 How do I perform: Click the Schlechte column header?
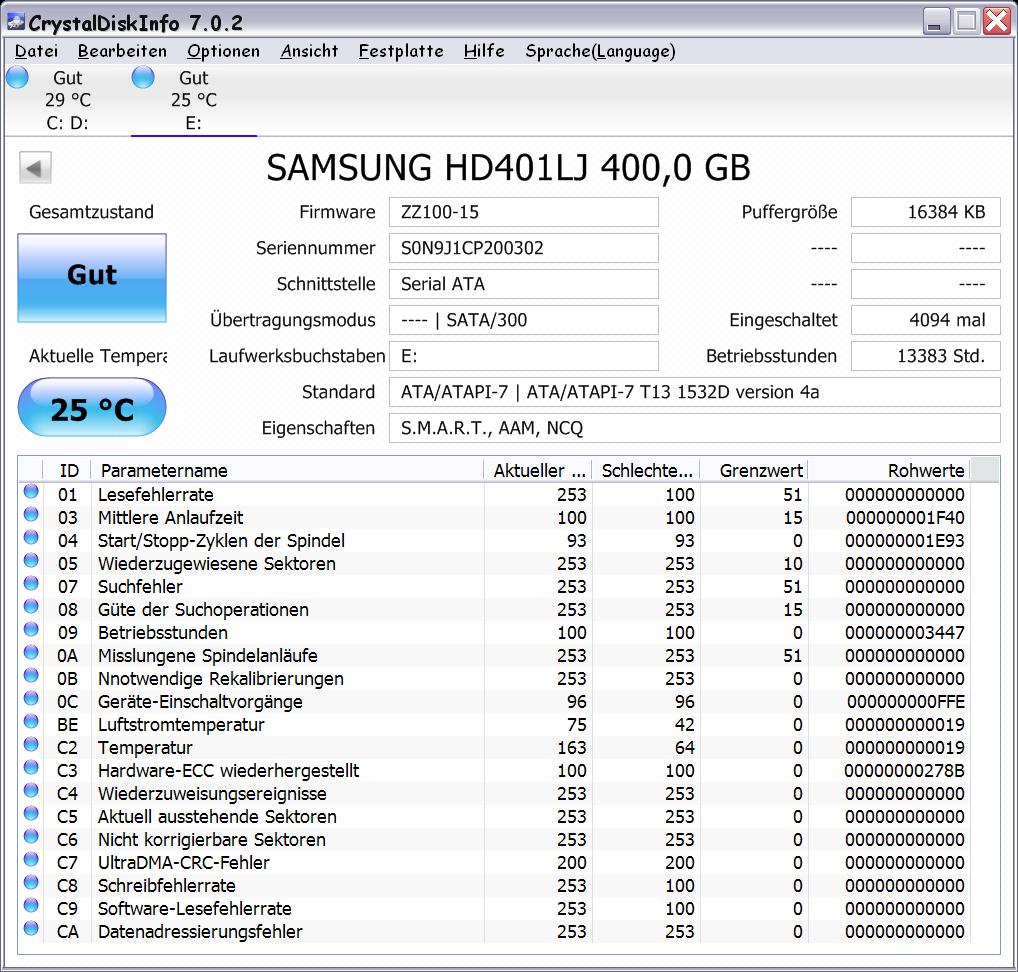coord(646,470)
